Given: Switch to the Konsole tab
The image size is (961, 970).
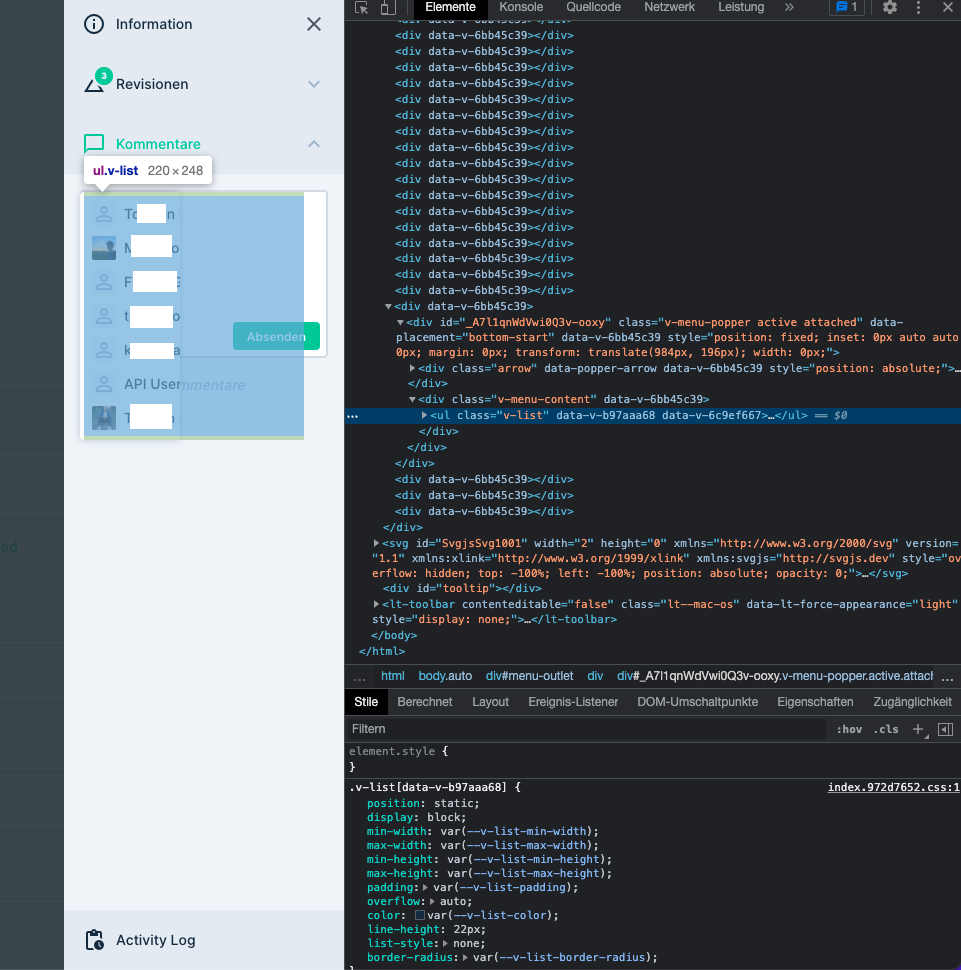Looking at the screenshot, I should coord(521,7).
